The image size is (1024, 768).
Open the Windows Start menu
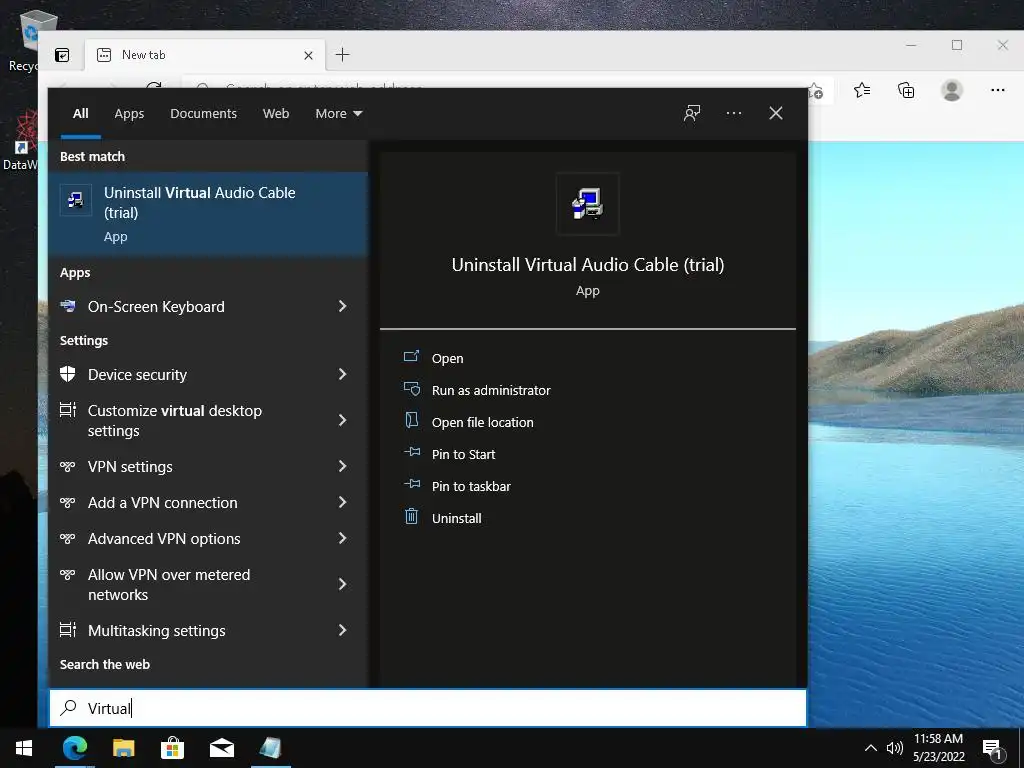click(24, 748)
